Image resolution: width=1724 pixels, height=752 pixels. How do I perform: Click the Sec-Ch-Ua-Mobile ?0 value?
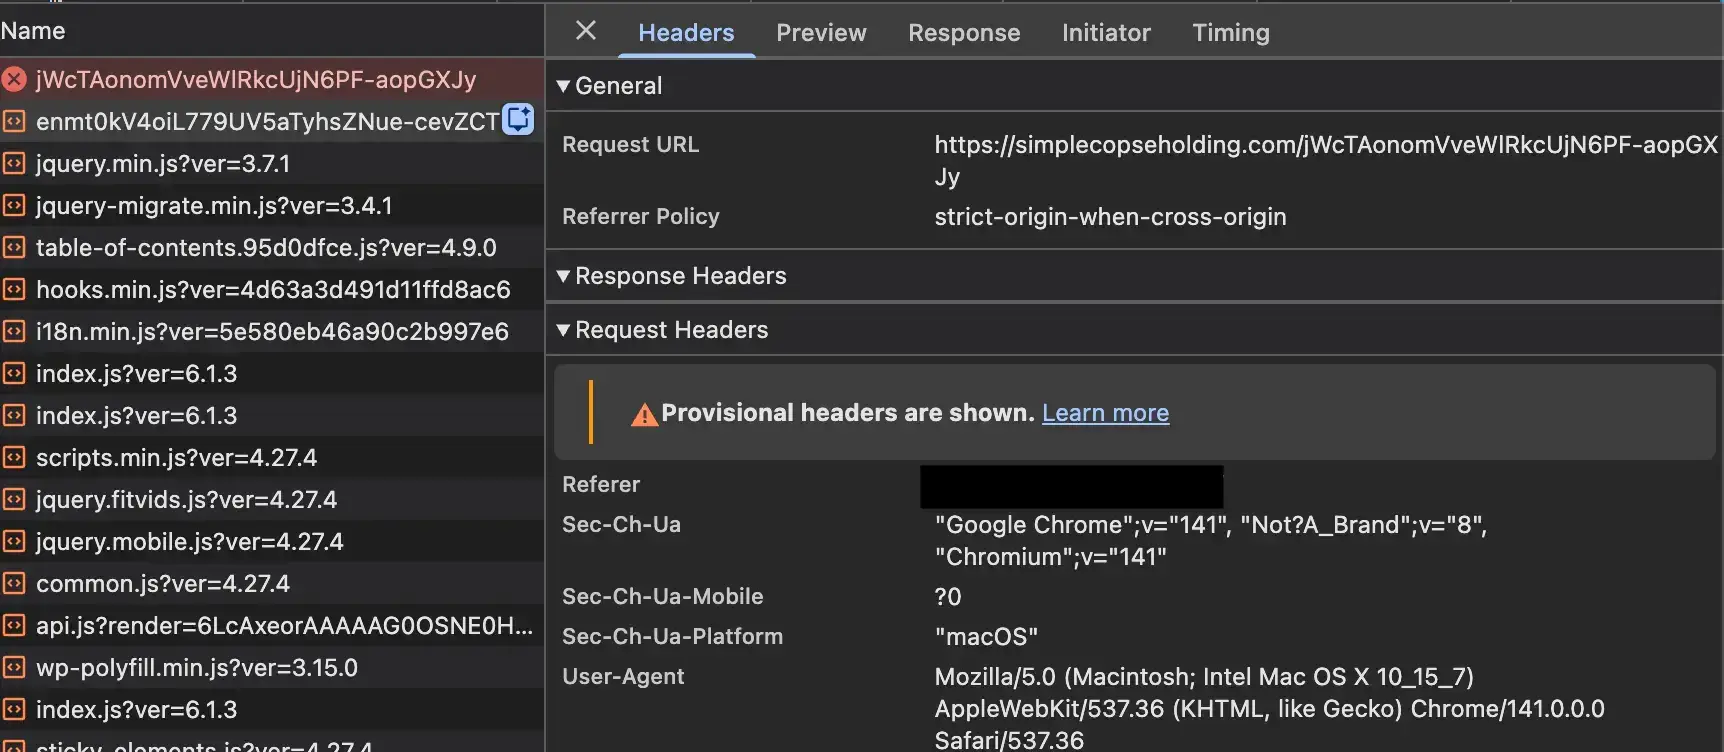tap(947, 596)
